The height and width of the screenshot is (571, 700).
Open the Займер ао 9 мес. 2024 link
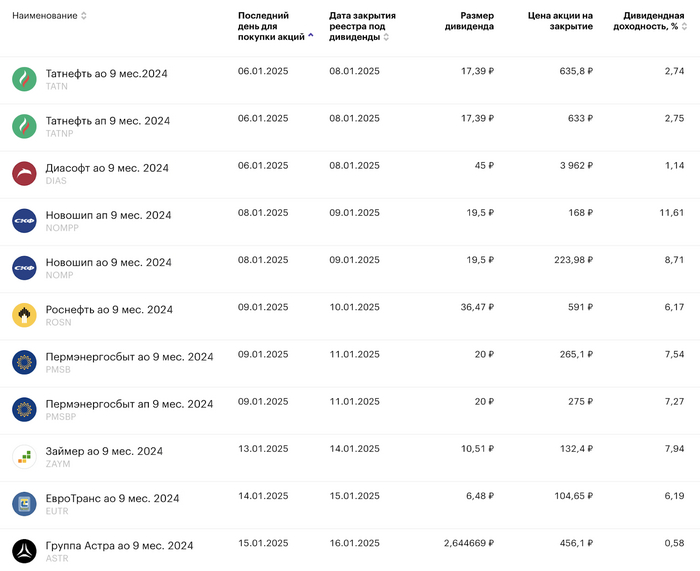click(x=104, y=452)
